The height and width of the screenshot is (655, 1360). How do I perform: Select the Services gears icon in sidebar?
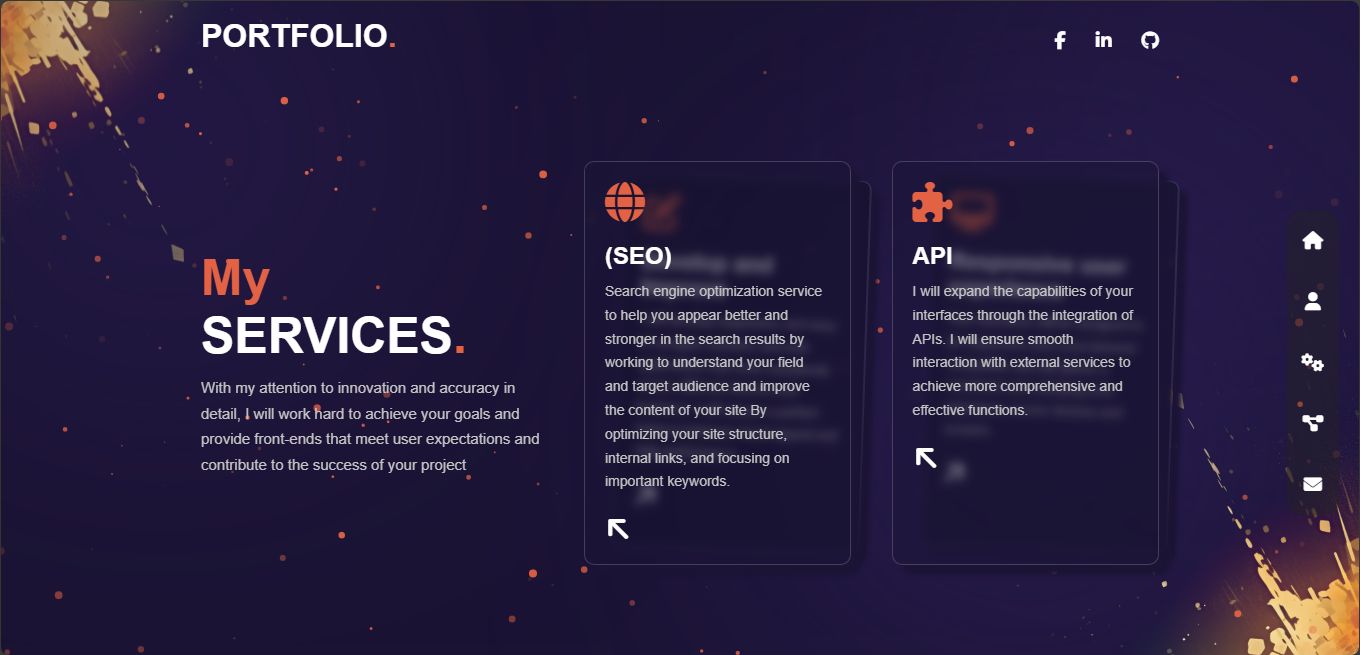[1313, 362]
